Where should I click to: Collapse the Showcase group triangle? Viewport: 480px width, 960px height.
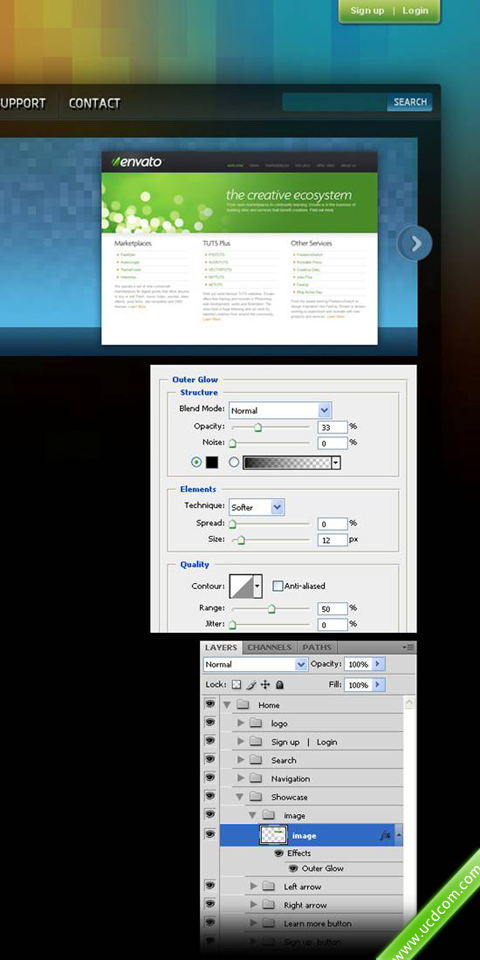tap(240, 797)
